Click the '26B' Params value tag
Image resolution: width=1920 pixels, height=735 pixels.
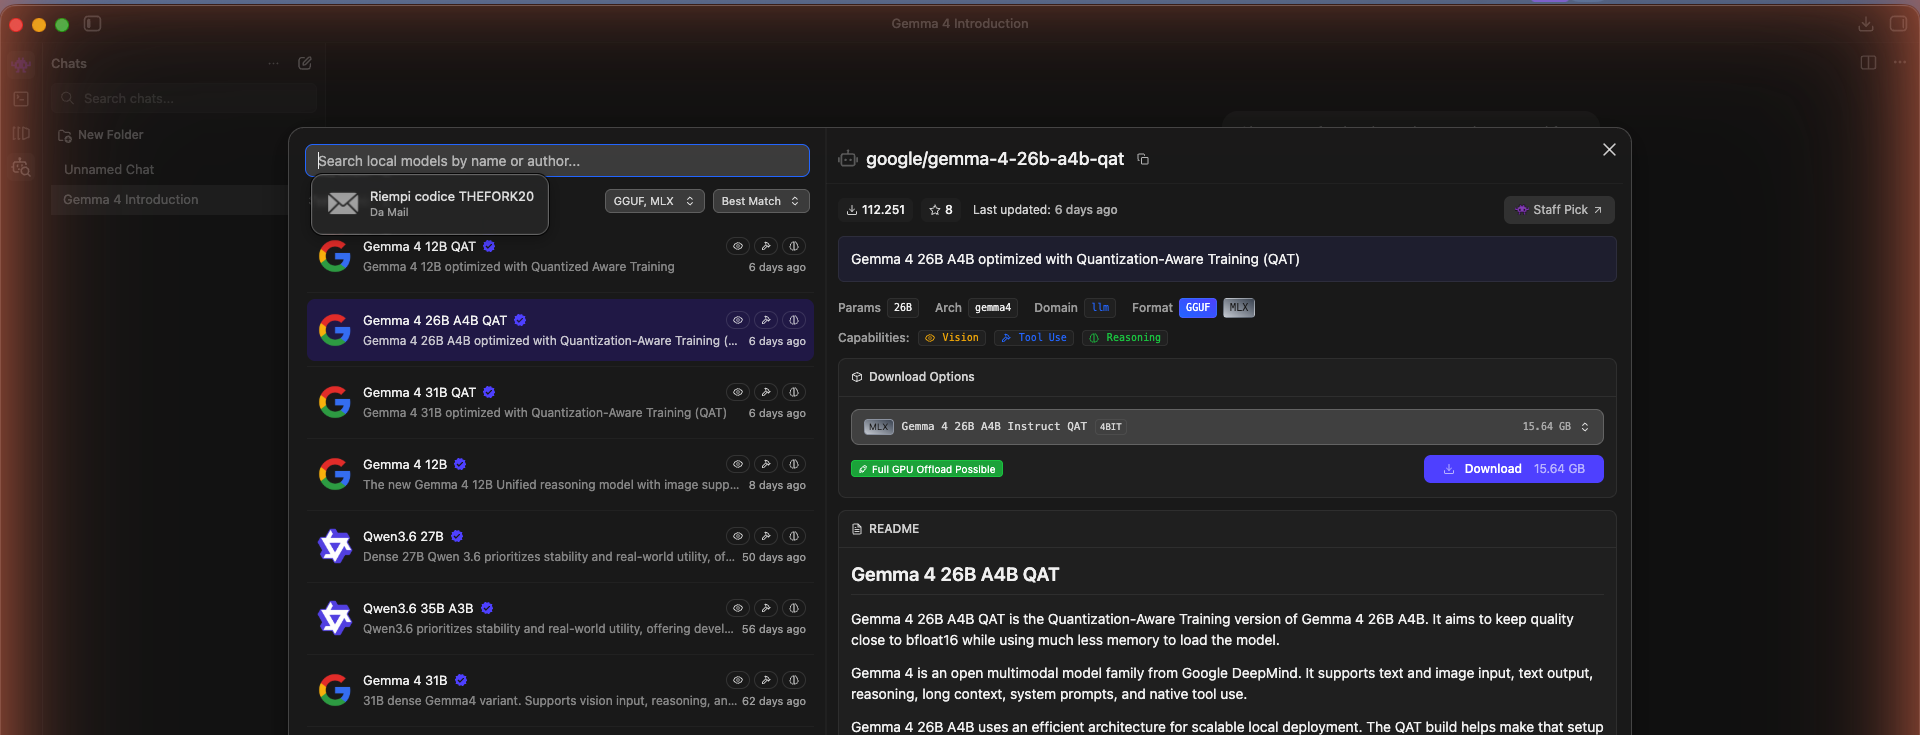903,308
